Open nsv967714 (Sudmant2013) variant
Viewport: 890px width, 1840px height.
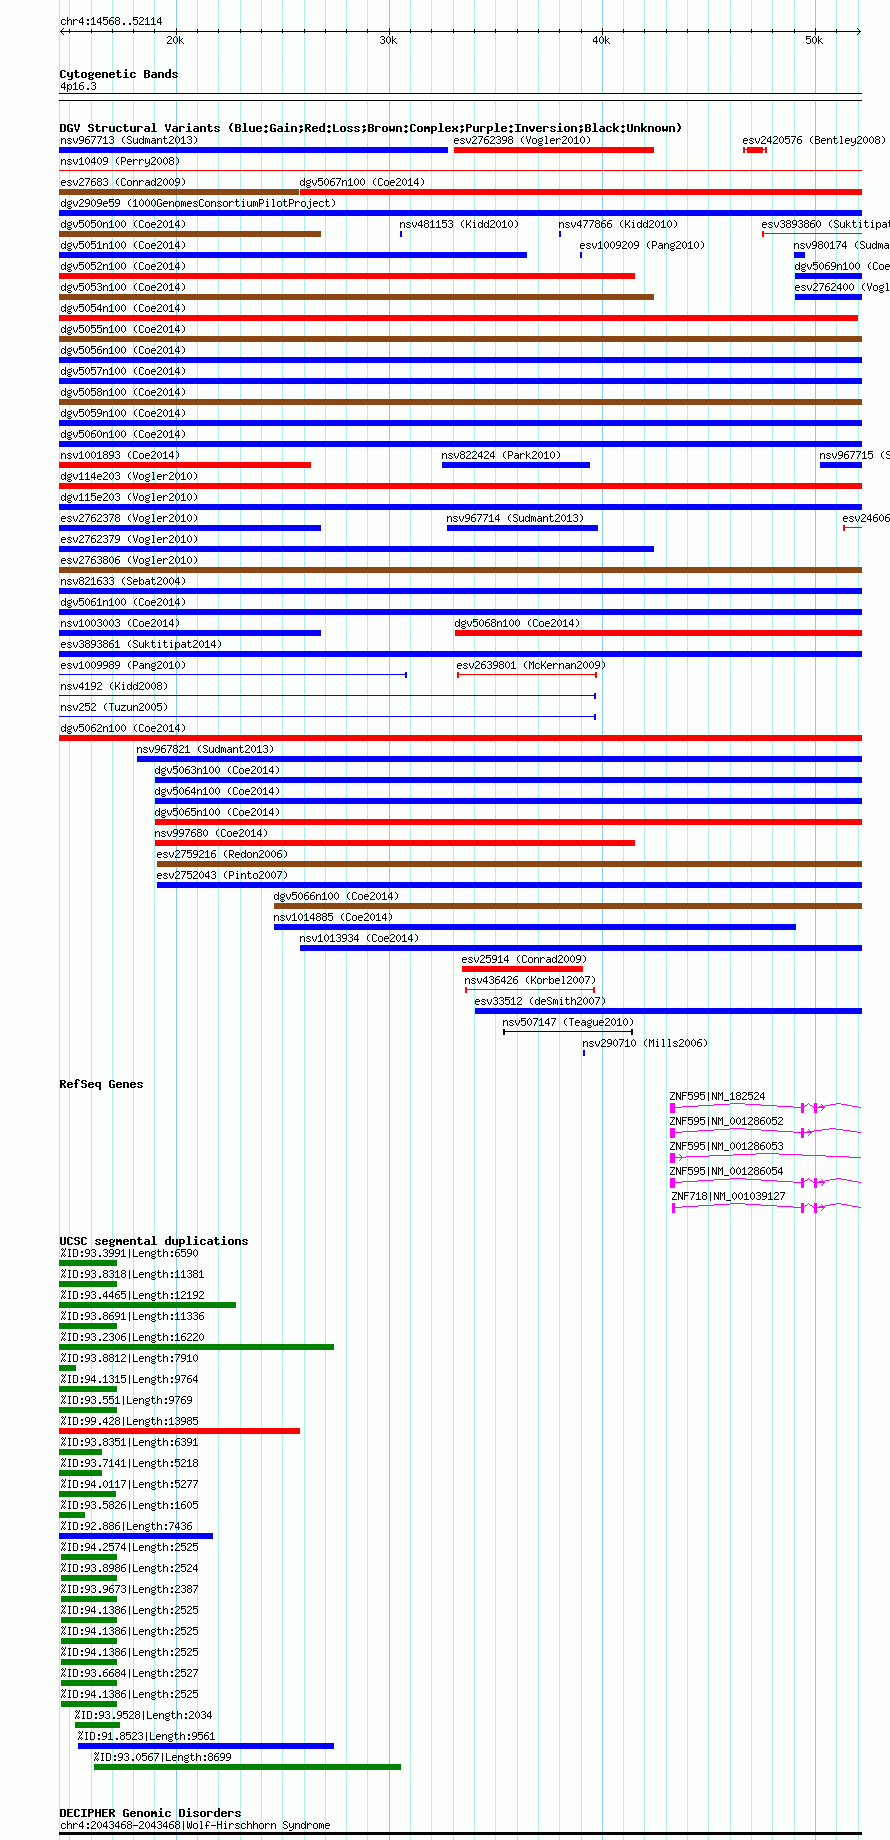[522, 528]
